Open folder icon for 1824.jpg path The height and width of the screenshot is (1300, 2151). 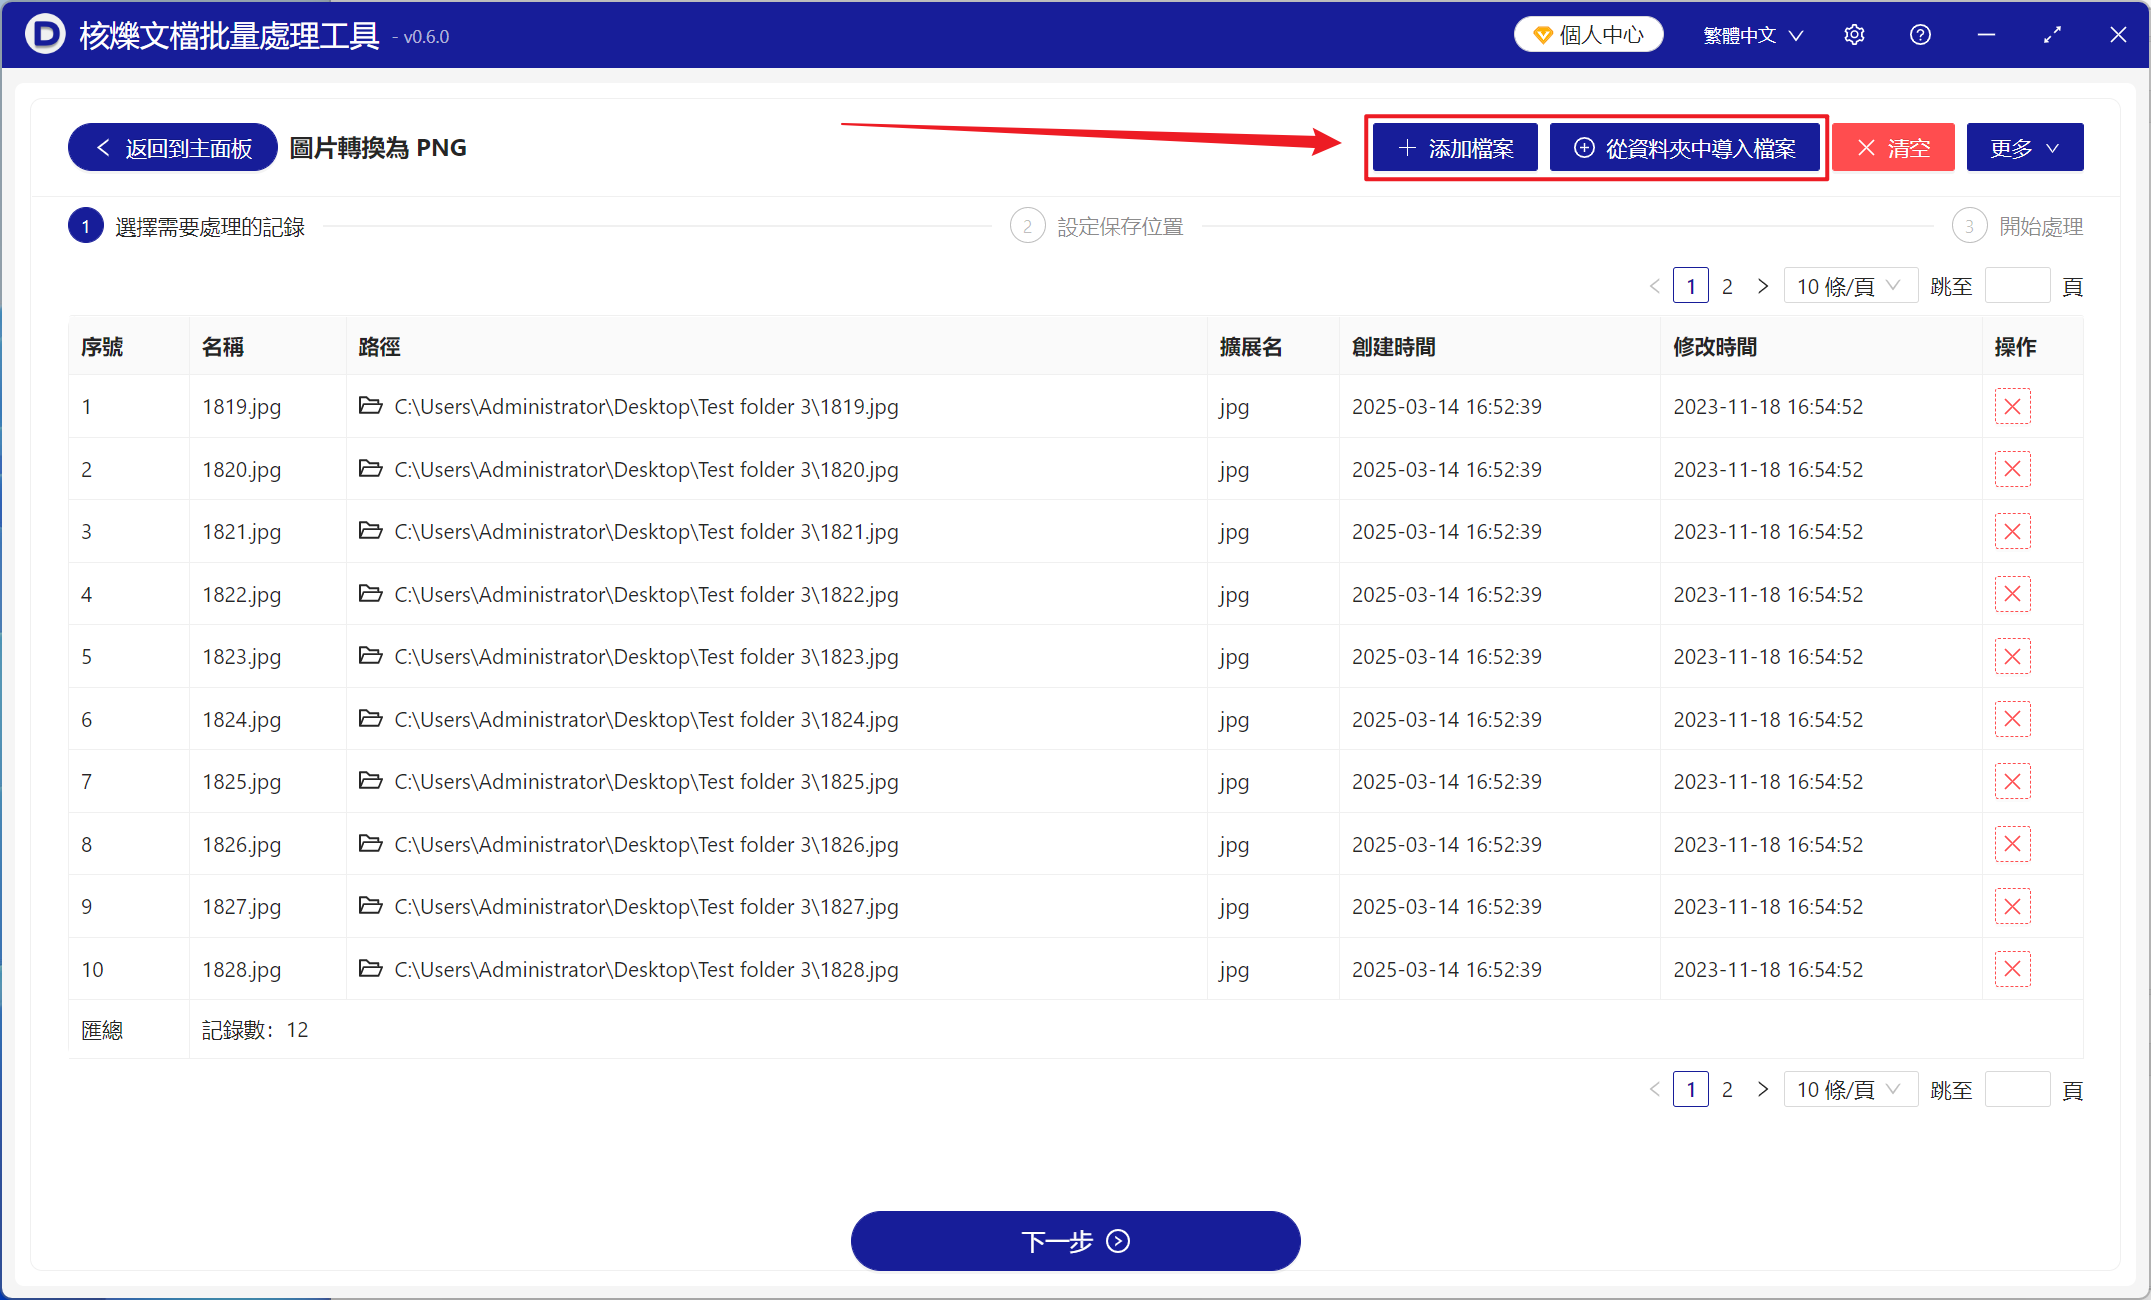(x=370, y=718)
